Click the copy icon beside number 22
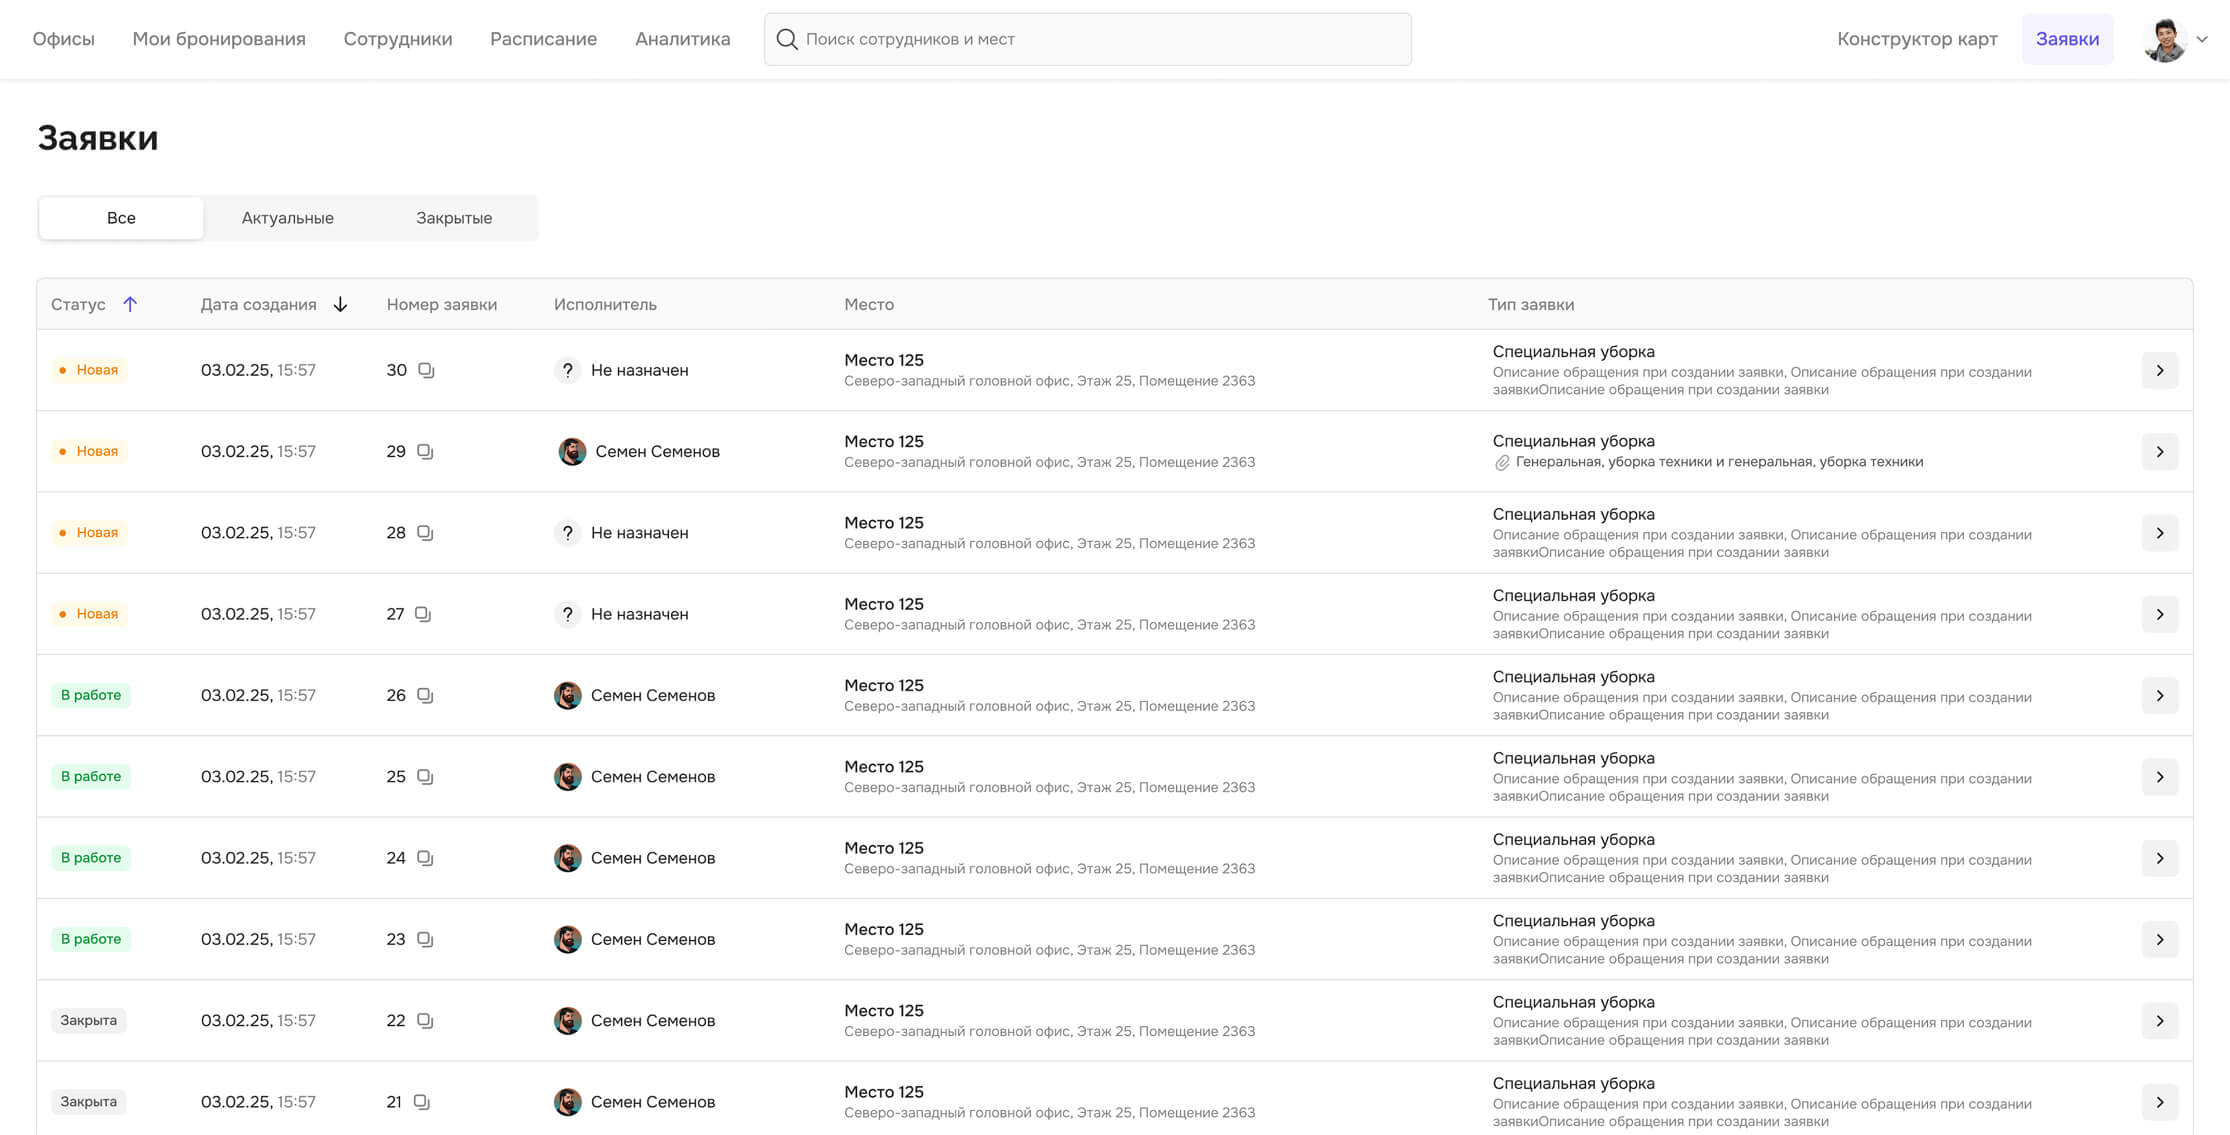The image size is (2230, 1135). pyautogui.click(x=425, y=1020)
